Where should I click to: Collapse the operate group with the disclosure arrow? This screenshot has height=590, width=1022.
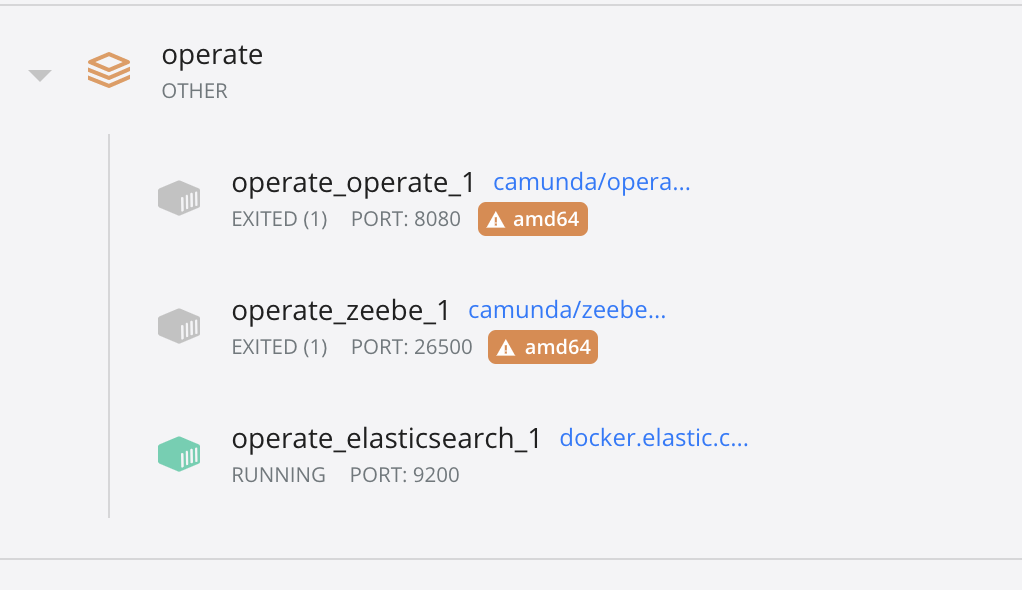point(39,74)
